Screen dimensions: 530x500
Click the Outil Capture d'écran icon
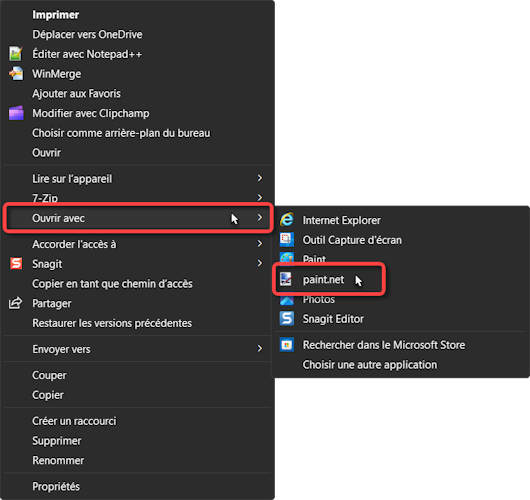pos(287,239)
